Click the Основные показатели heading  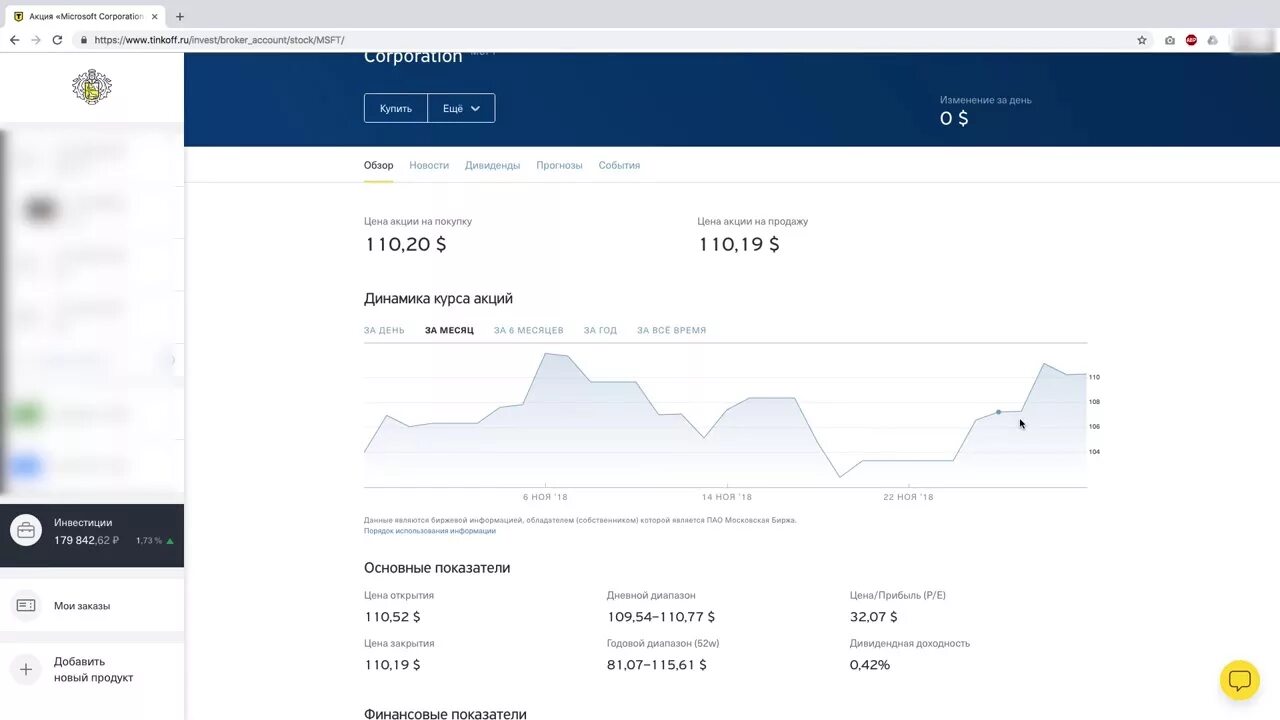(437, 568)
